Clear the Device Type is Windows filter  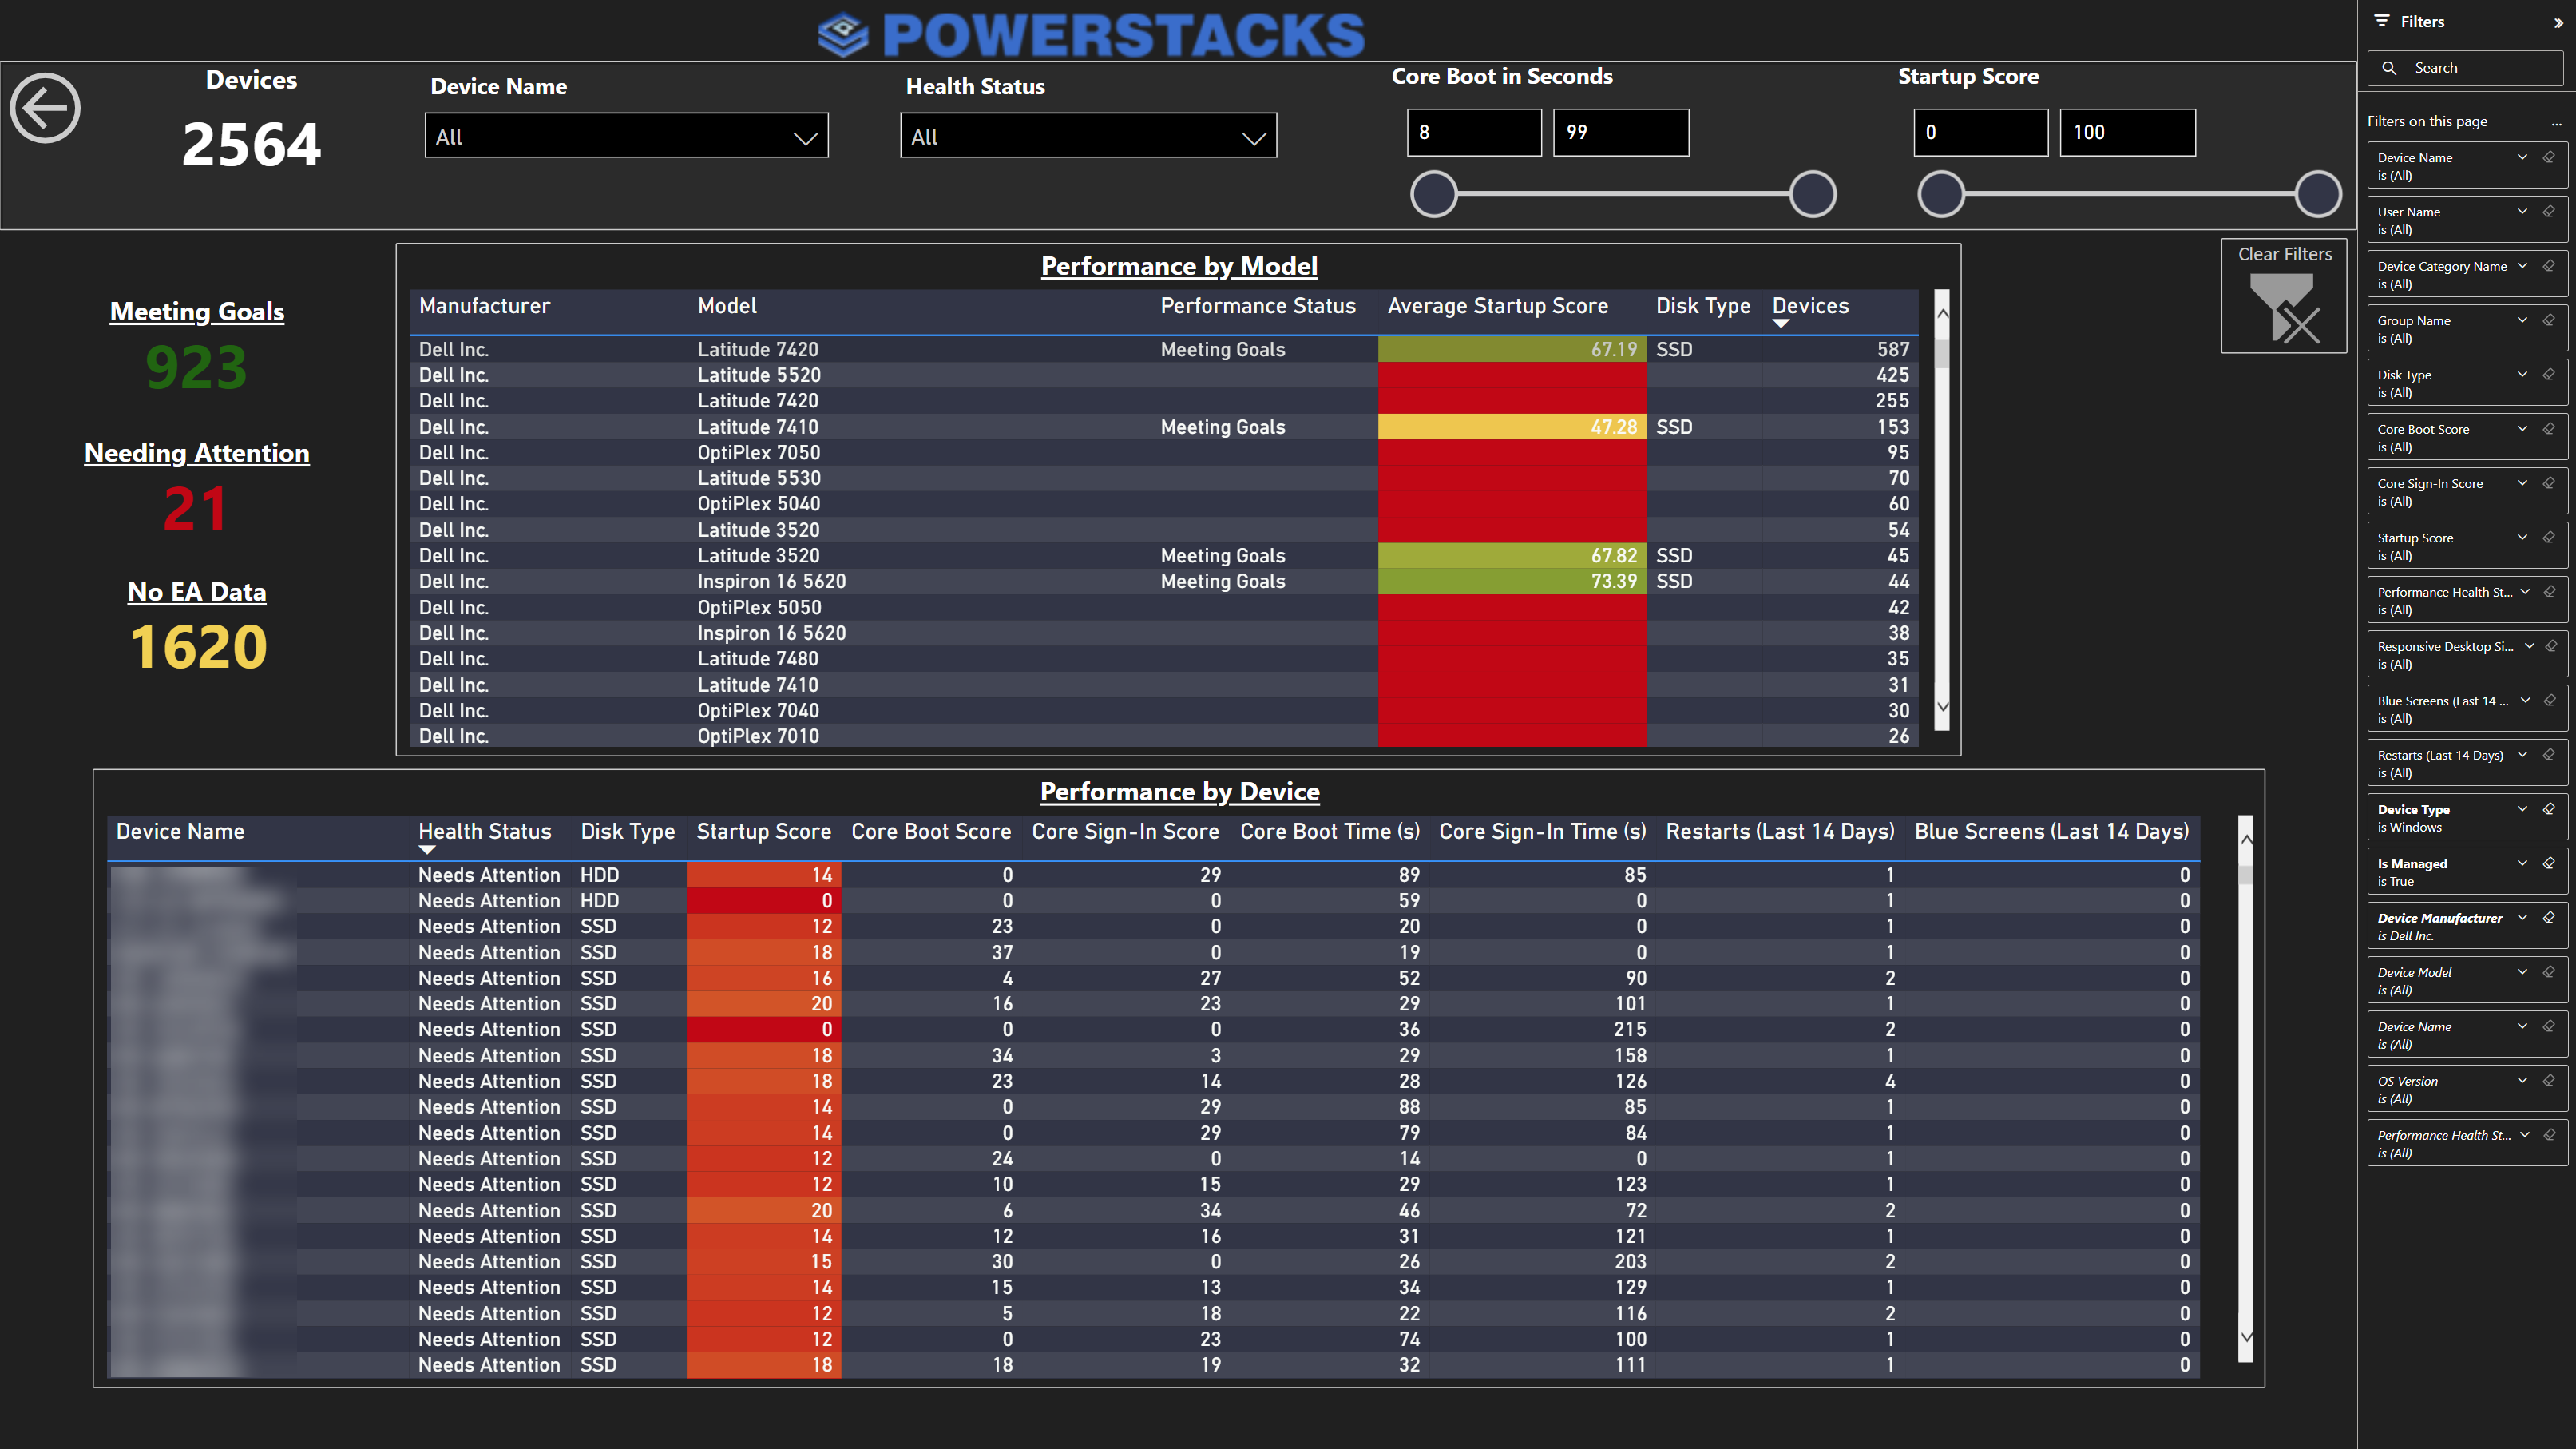(x=2549, y=808)
